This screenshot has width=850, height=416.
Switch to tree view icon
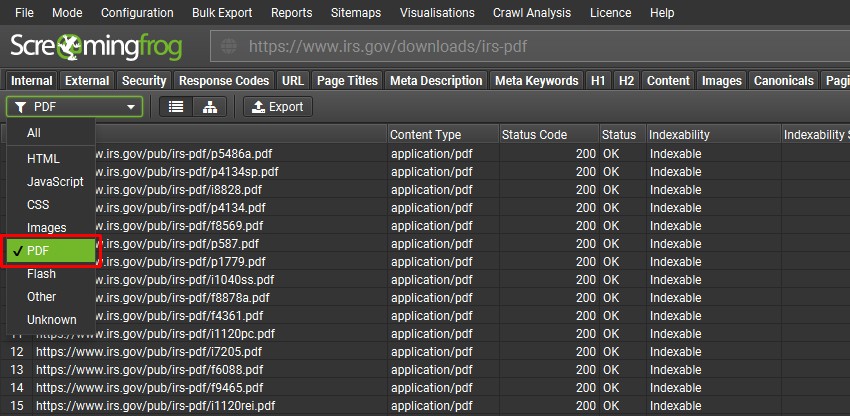[209, 107]
